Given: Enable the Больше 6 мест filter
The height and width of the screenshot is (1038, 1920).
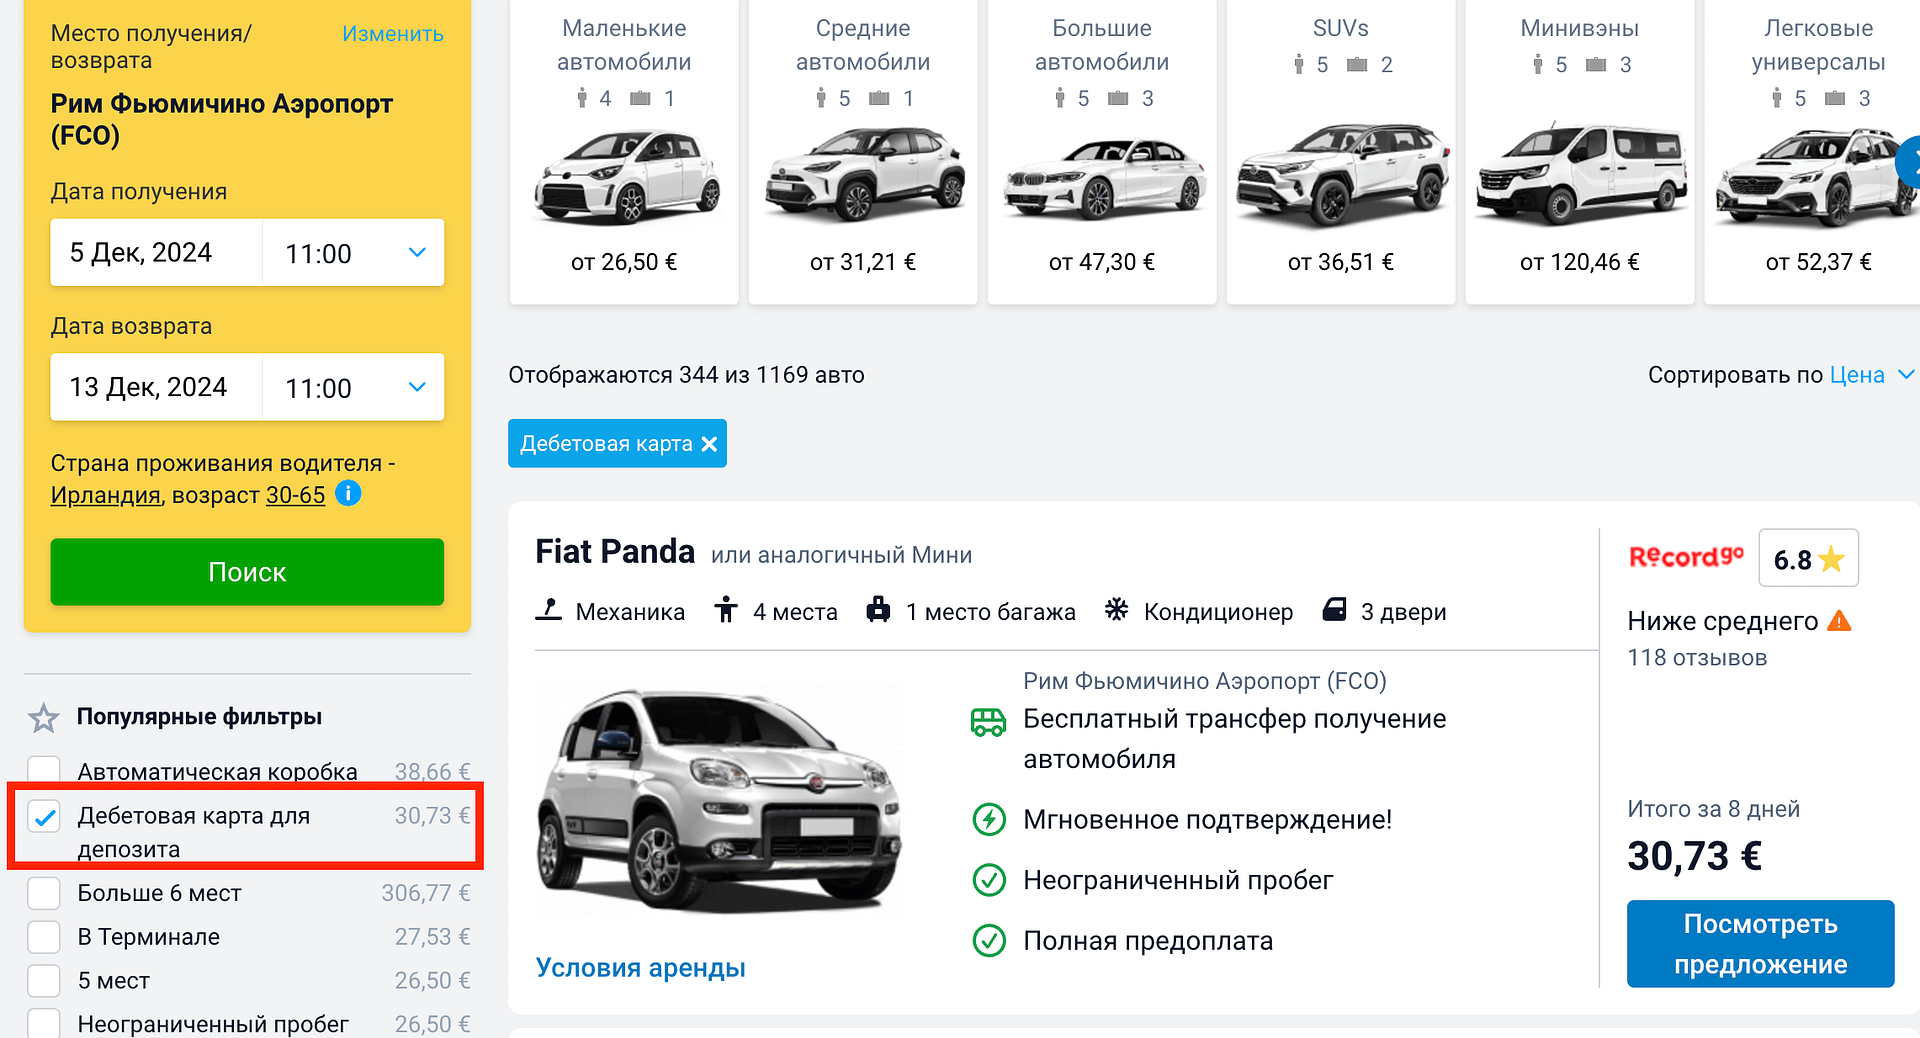Looking at the screenshot, I should tap(44, 893).
